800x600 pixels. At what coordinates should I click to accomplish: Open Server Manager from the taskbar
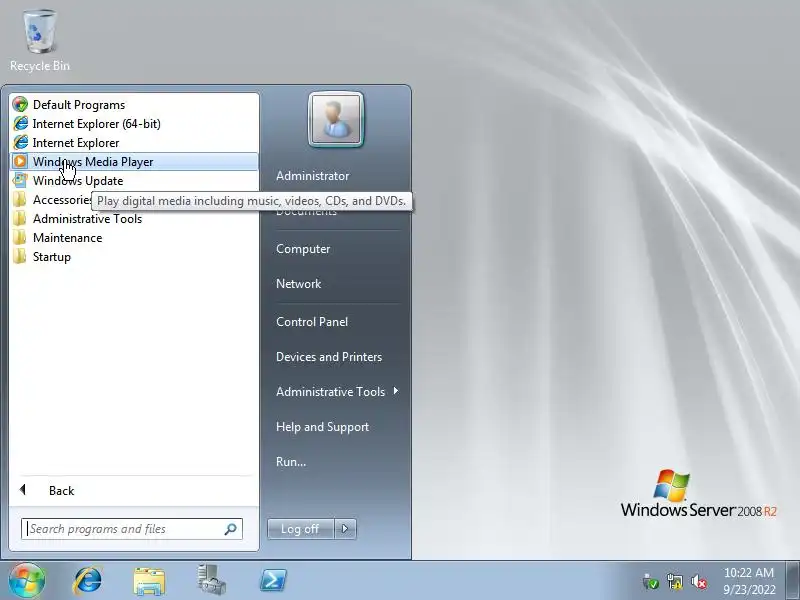coord(211,580)
